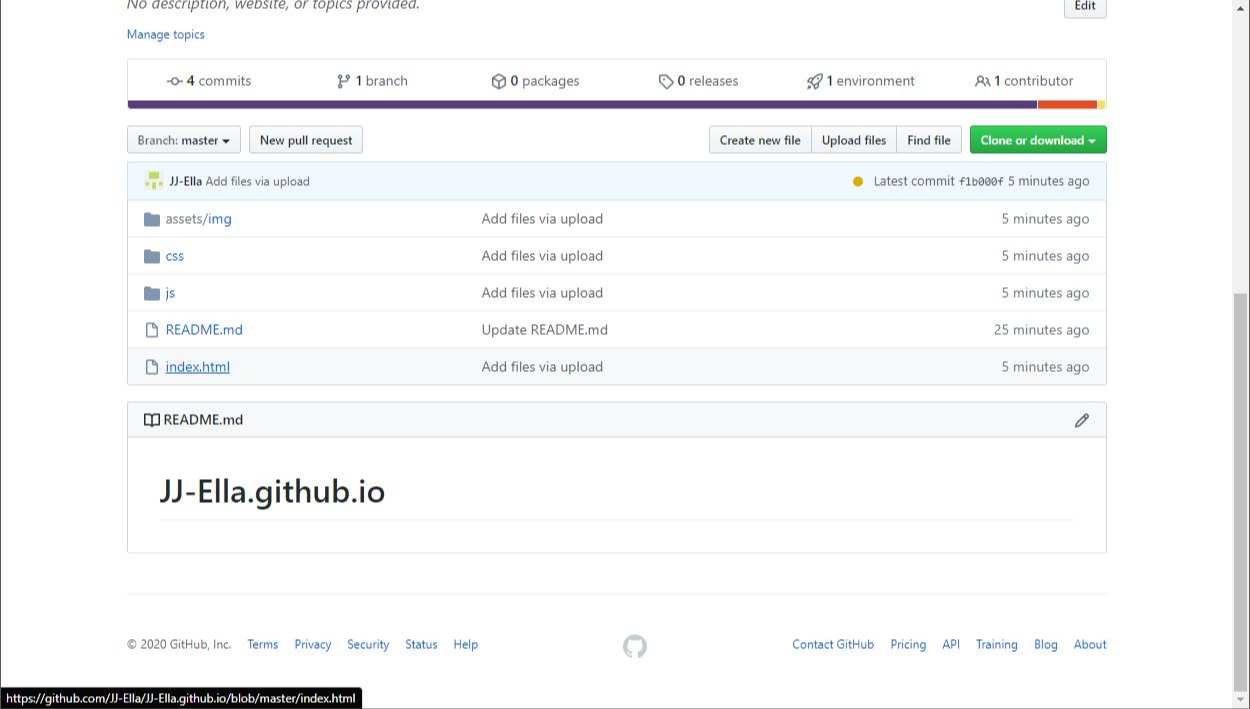The width and height of the screenshot is (1250, 709).
Task: Click the scrollbar down arrow
Action: 1241,700
